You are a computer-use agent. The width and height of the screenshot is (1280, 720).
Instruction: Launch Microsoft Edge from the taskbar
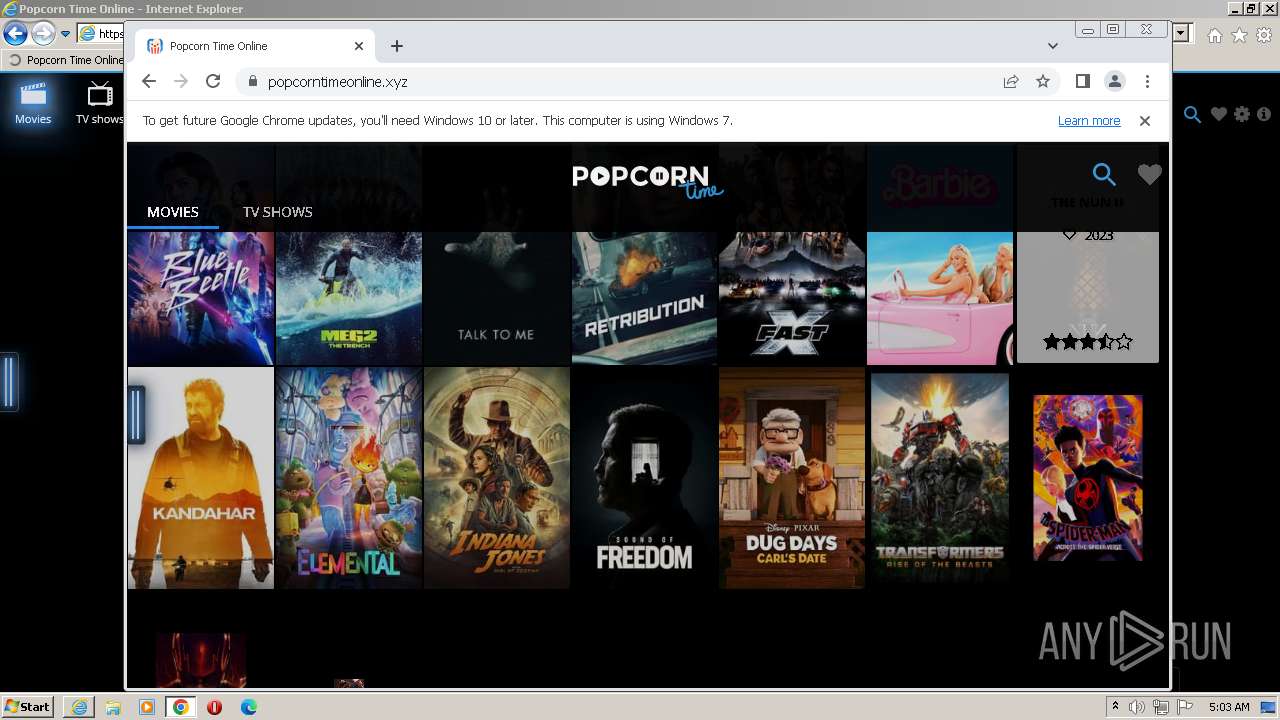point(249,707)
